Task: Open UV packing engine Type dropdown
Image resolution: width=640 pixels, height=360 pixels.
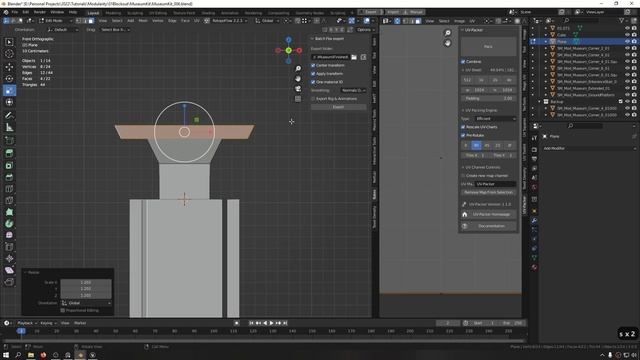Action: 496,119
